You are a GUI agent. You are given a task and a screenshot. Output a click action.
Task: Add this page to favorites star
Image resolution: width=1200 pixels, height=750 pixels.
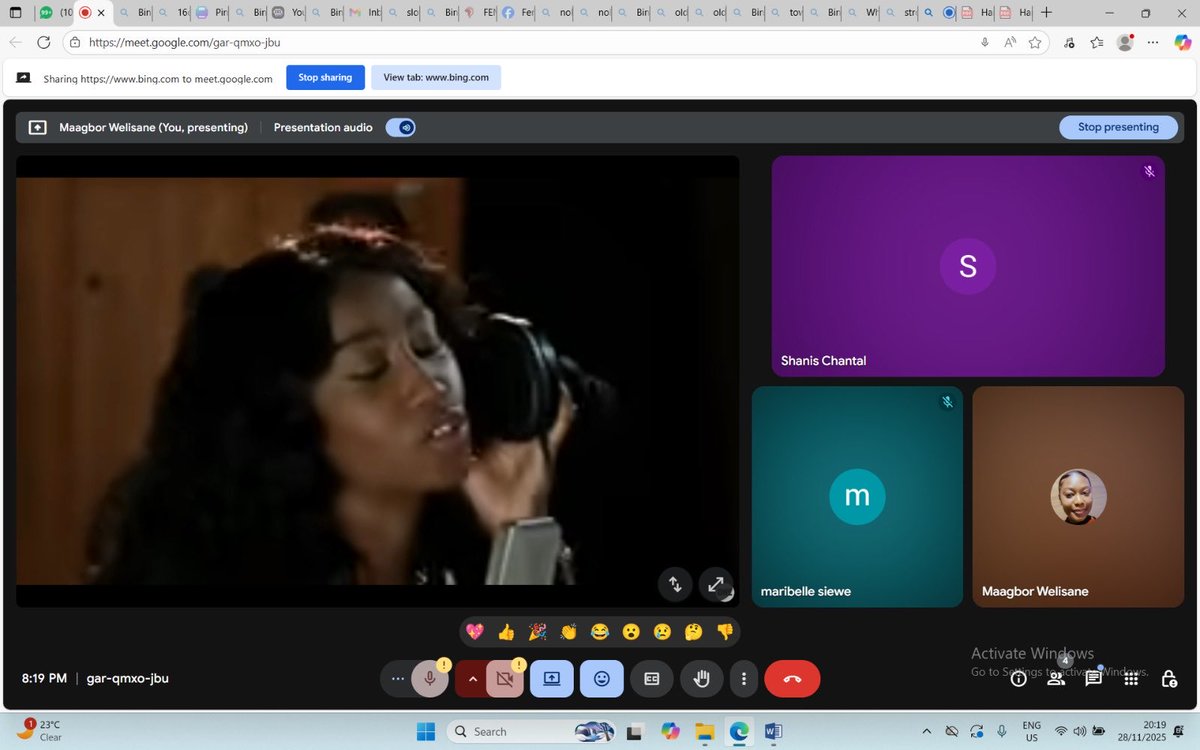point(1035,43)
